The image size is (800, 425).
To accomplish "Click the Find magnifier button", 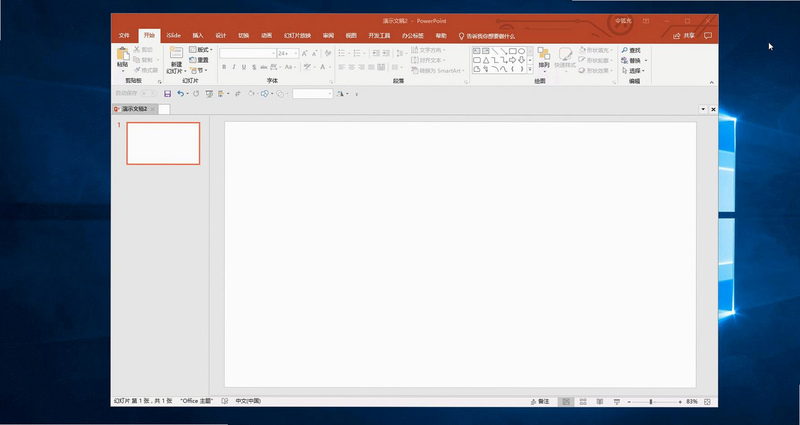I will click(x=631, y=51).
